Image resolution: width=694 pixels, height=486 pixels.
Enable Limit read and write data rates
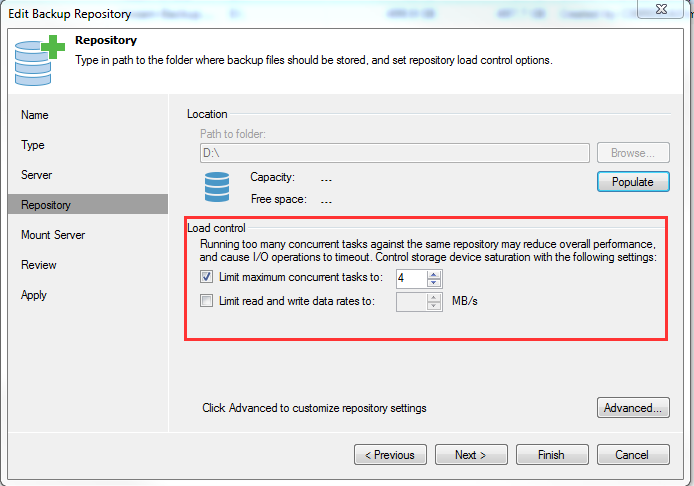coord(206,301)
